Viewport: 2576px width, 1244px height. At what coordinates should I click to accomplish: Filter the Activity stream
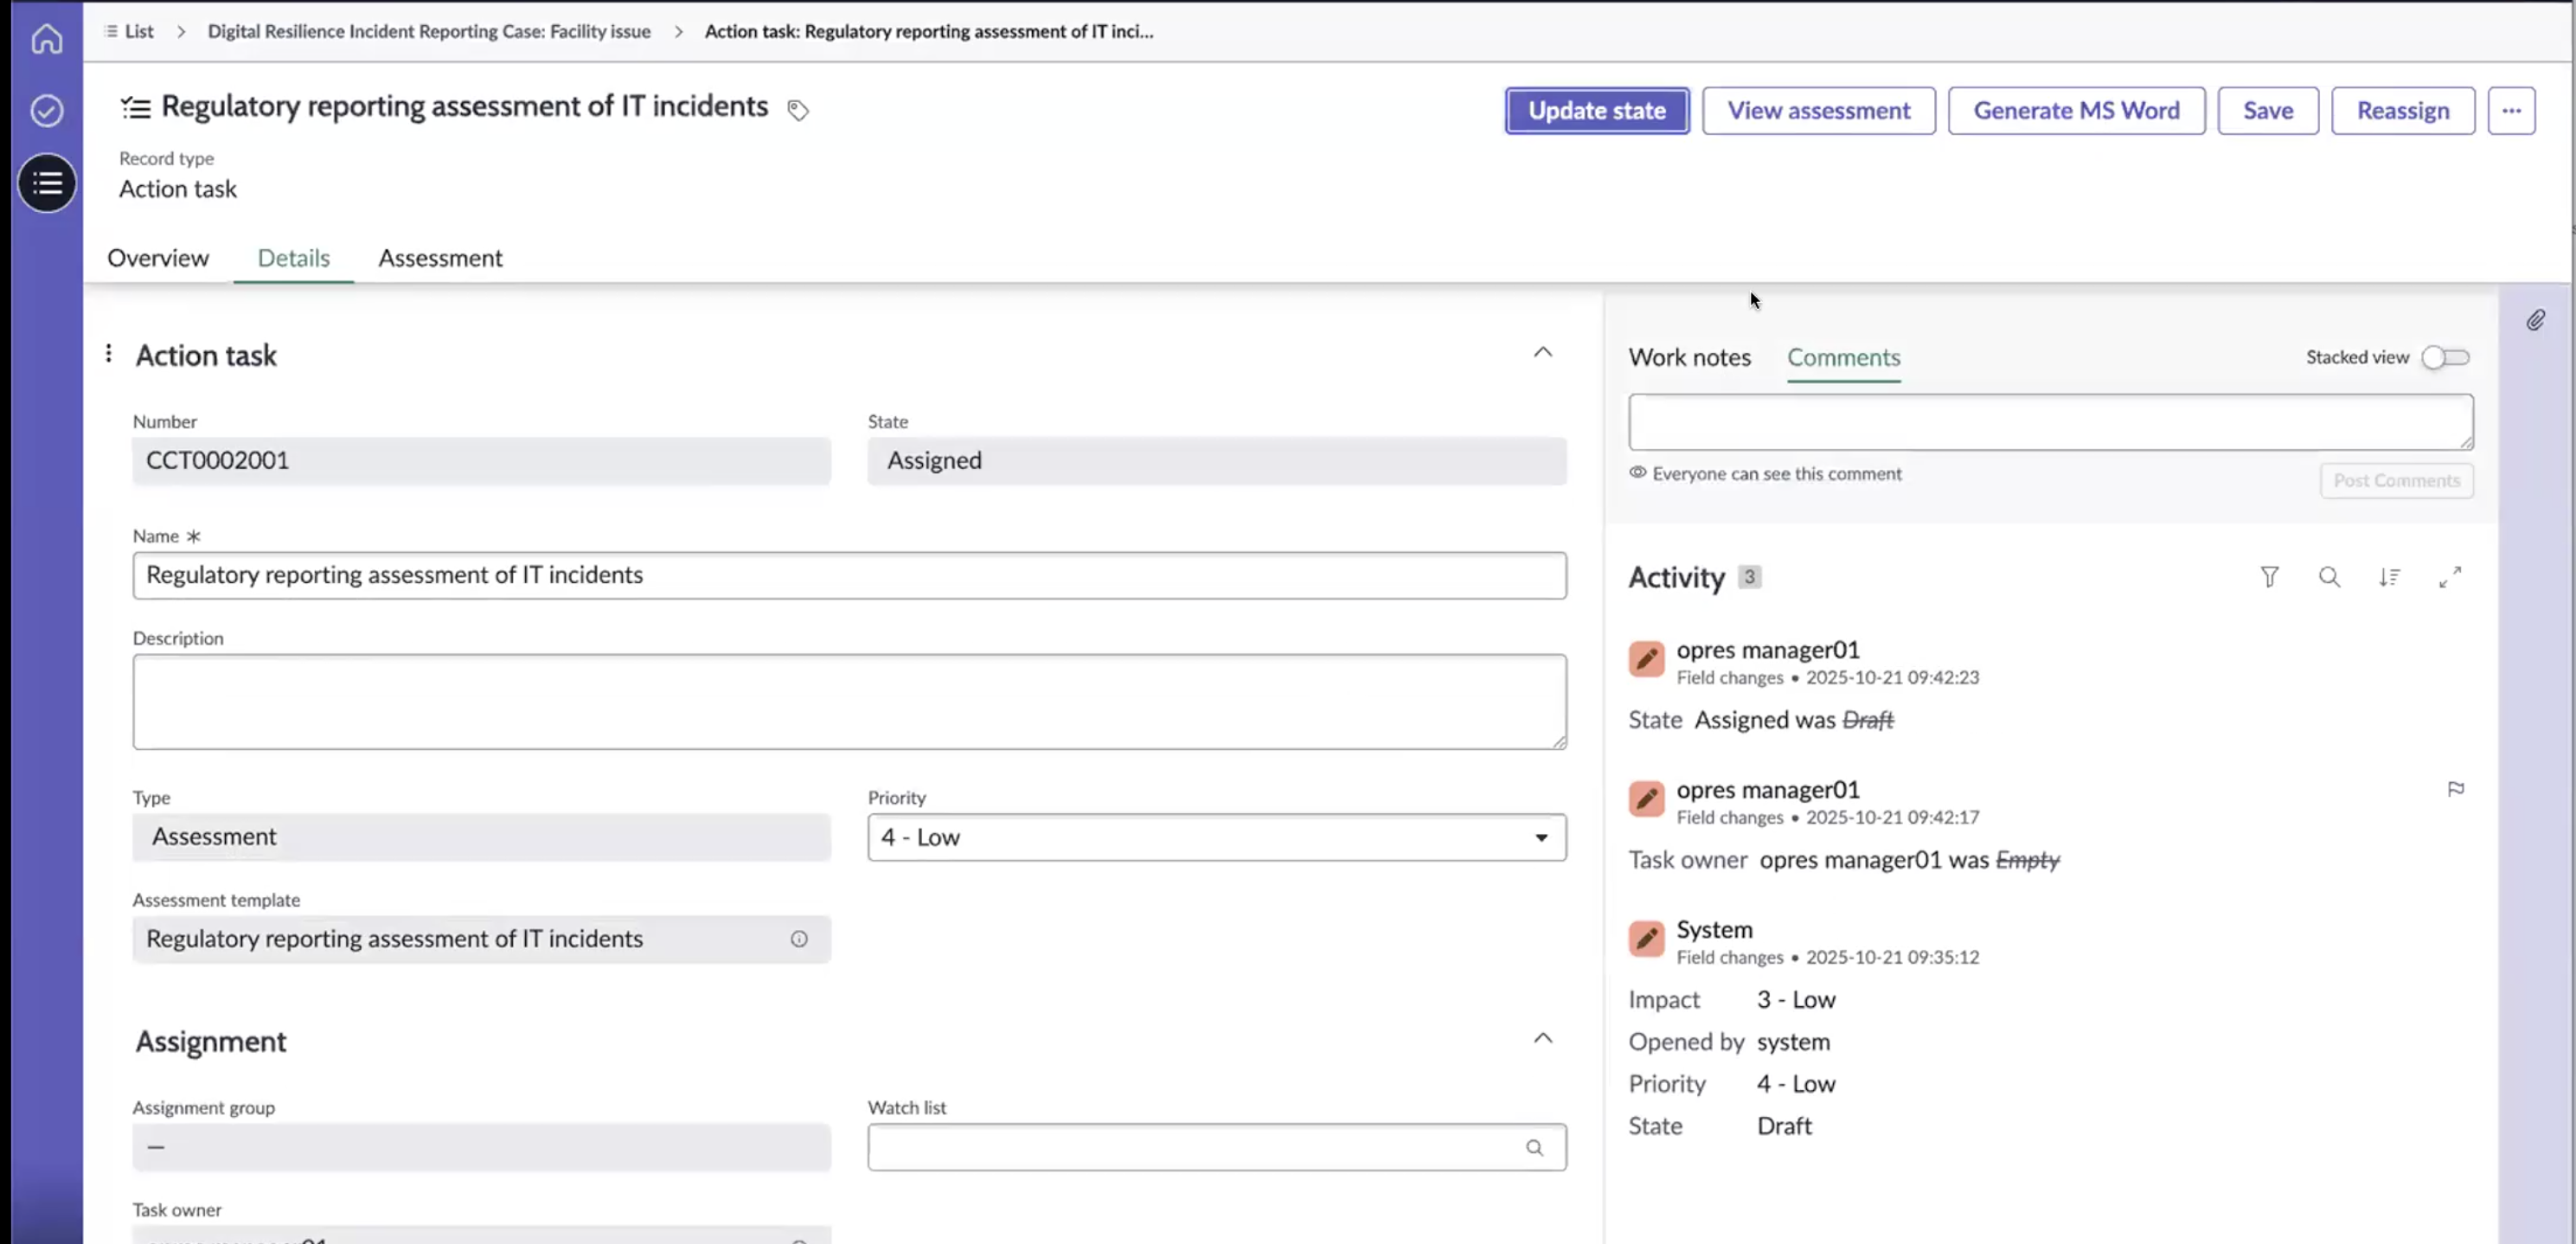2269,577
